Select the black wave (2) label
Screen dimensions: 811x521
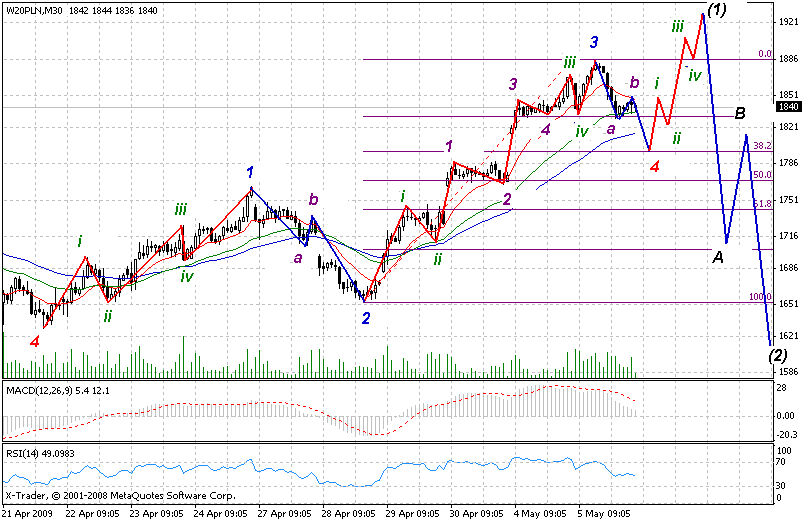tap(778, 354)
